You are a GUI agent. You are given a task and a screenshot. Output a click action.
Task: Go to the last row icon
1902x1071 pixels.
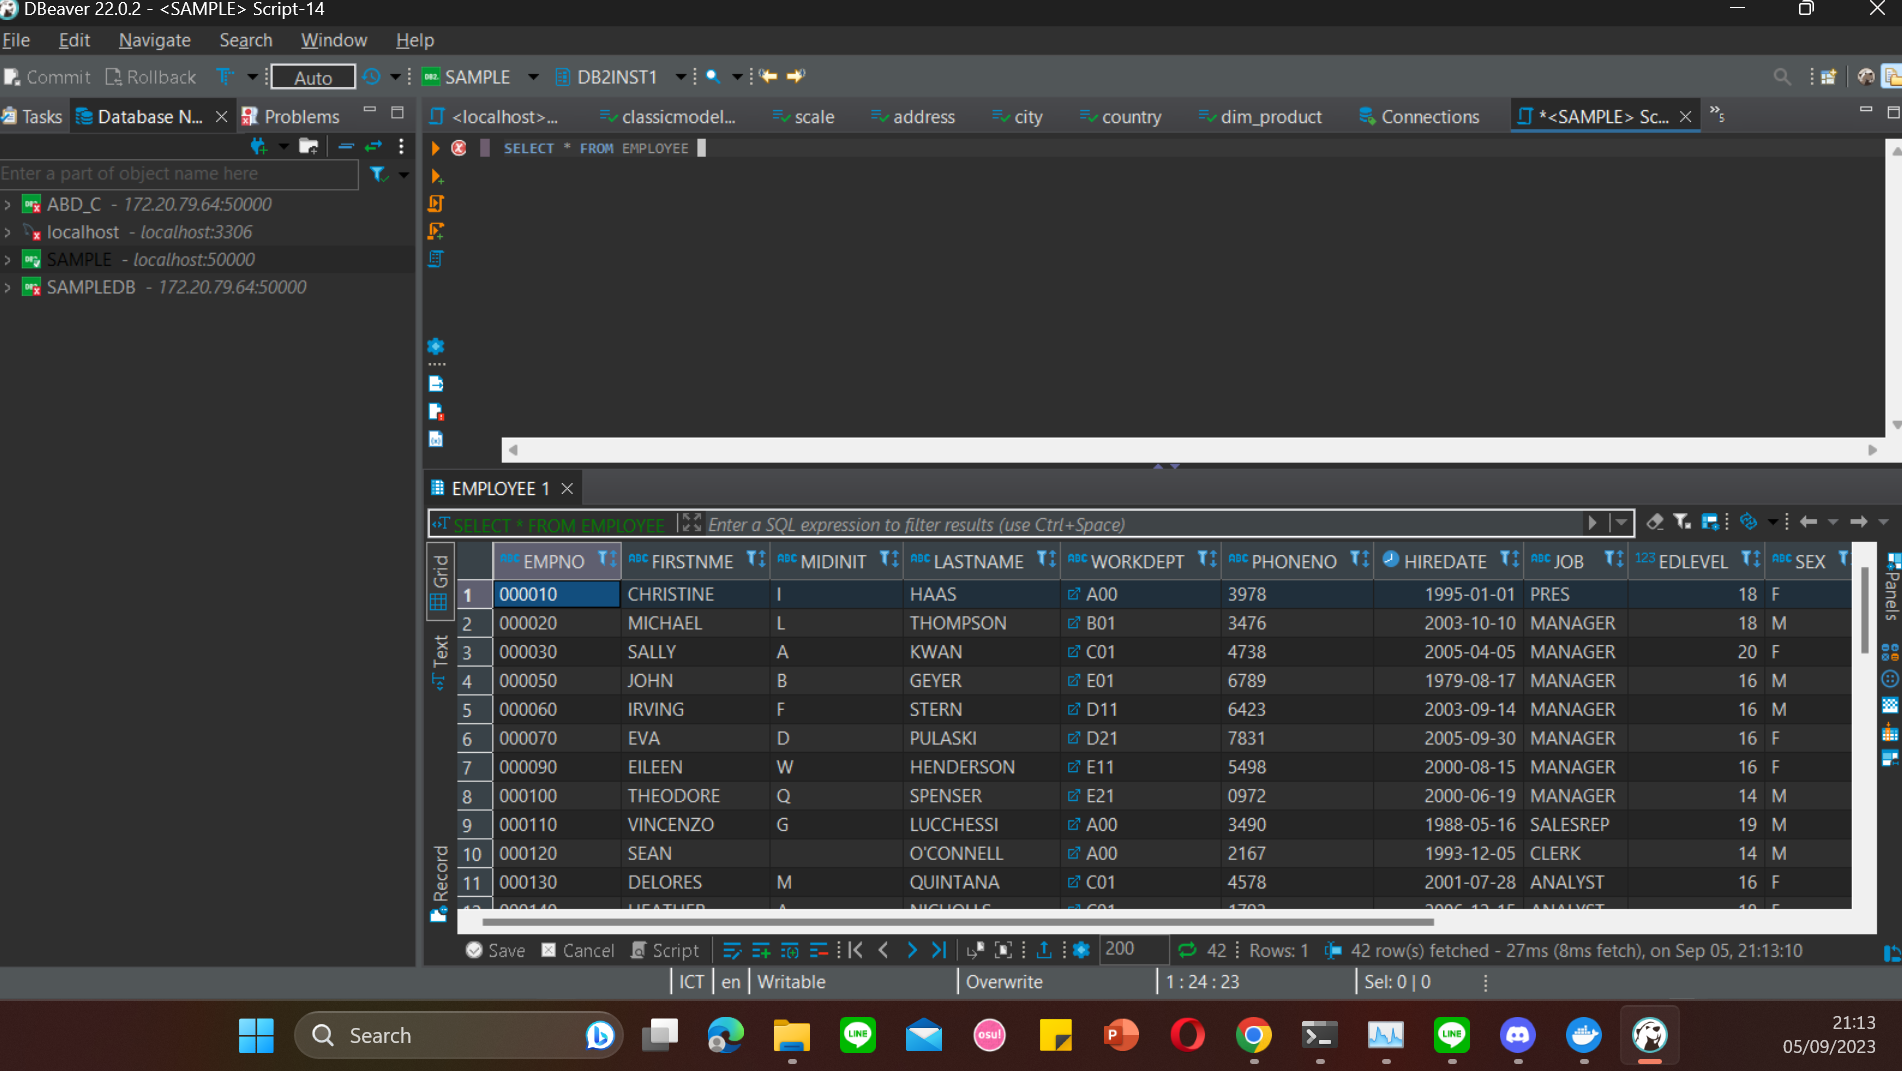[938, 950]
